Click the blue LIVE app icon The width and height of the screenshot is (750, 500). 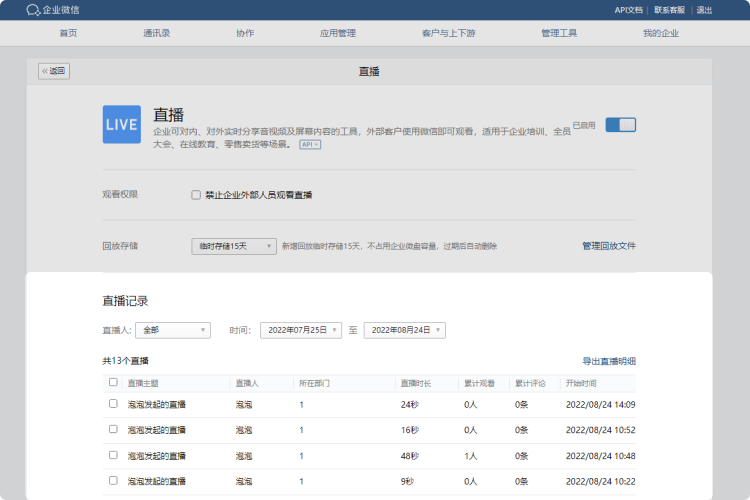coord(122,124)
